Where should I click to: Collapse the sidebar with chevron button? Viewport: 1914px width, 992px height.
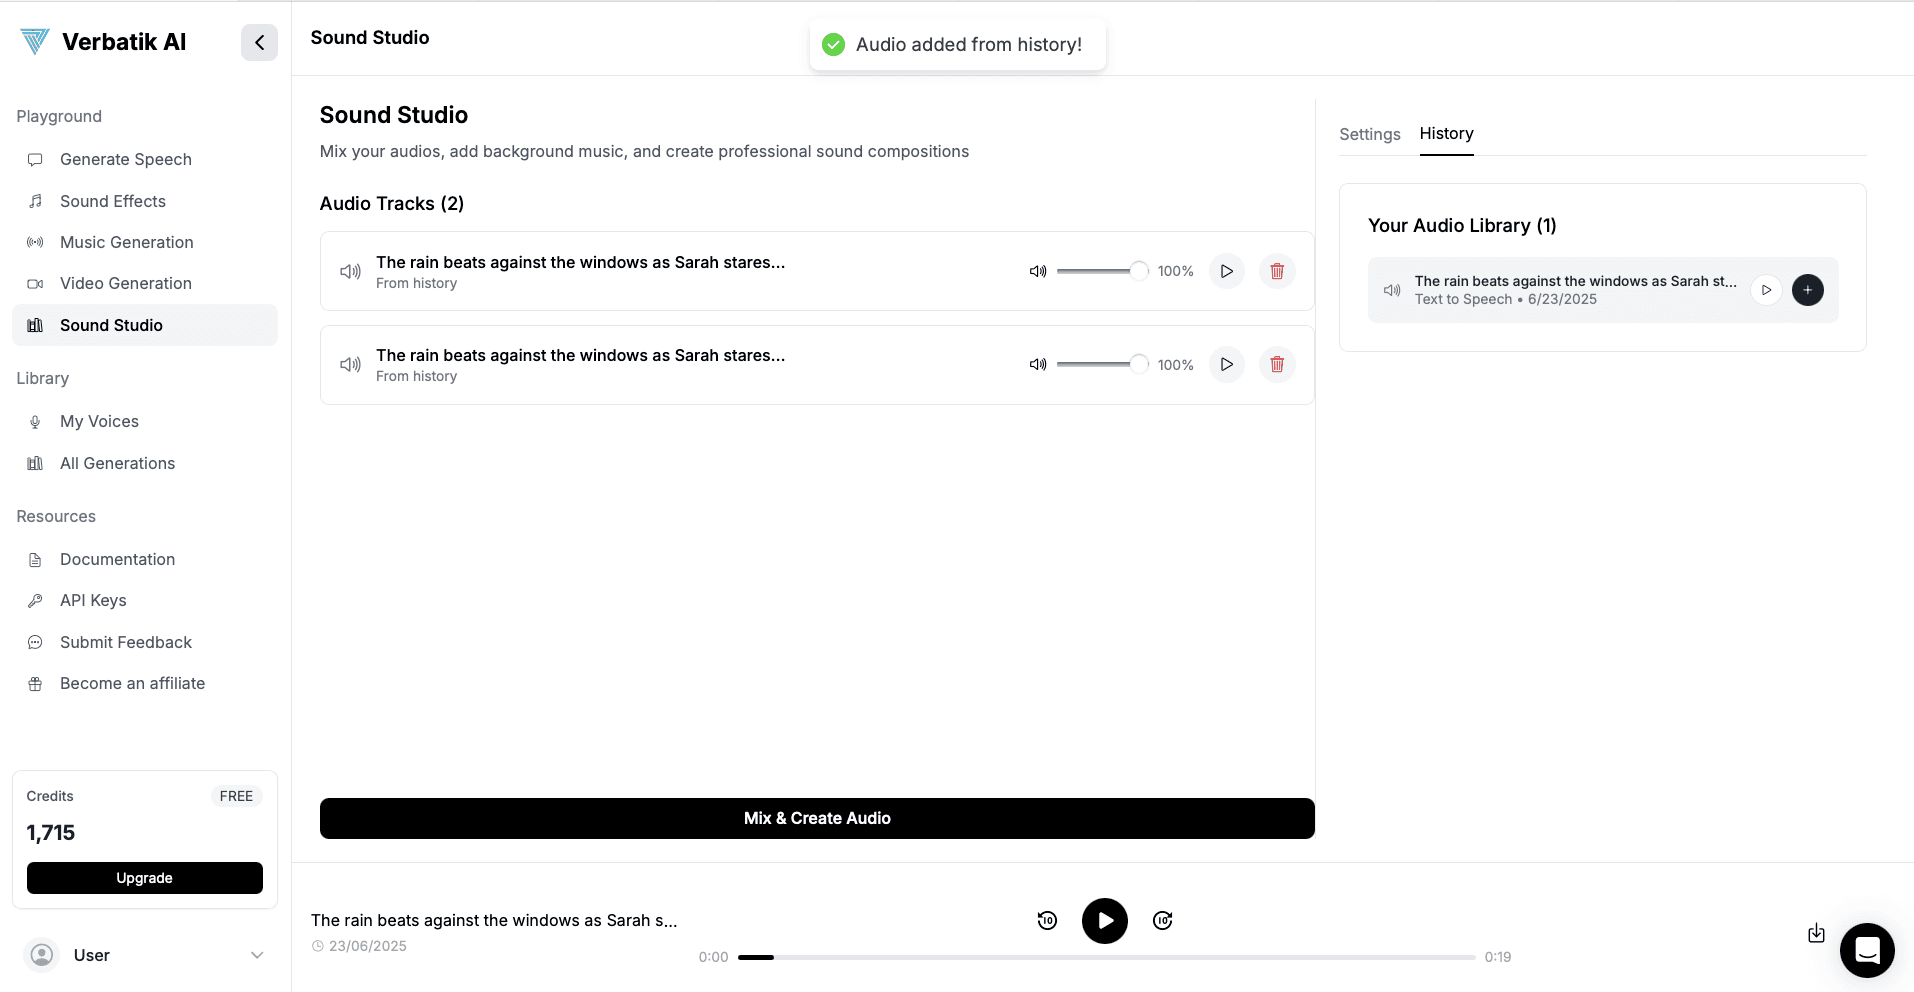(259, 42)
